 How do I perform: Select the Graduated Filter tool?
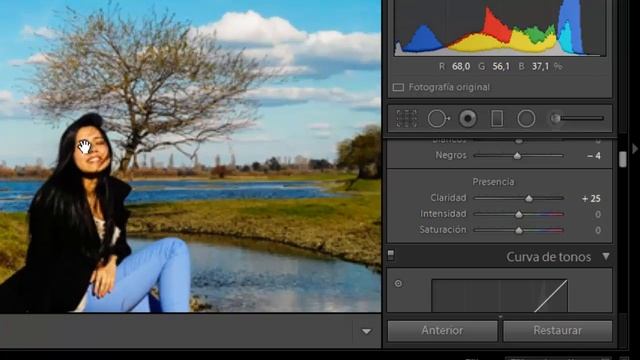pyautogui.click(x=497, y=119)
